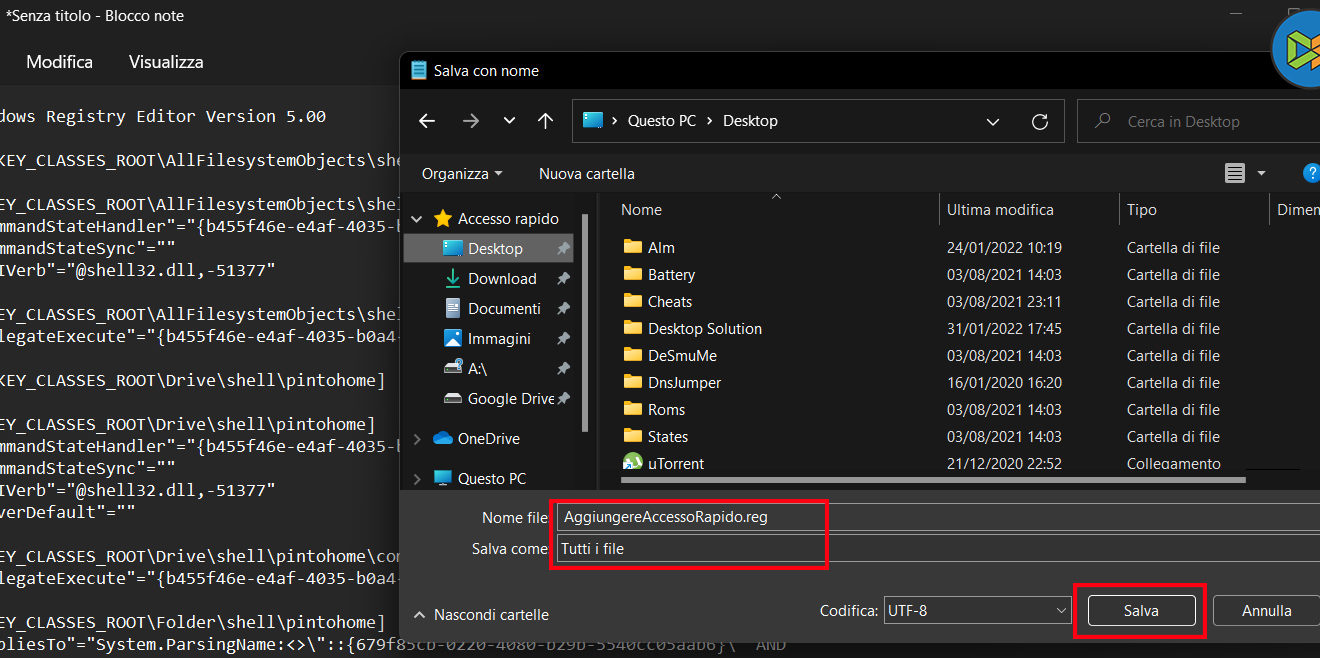Click the Up one level arrow
This screenshot has height=658, width=1320.
[545, 121]
